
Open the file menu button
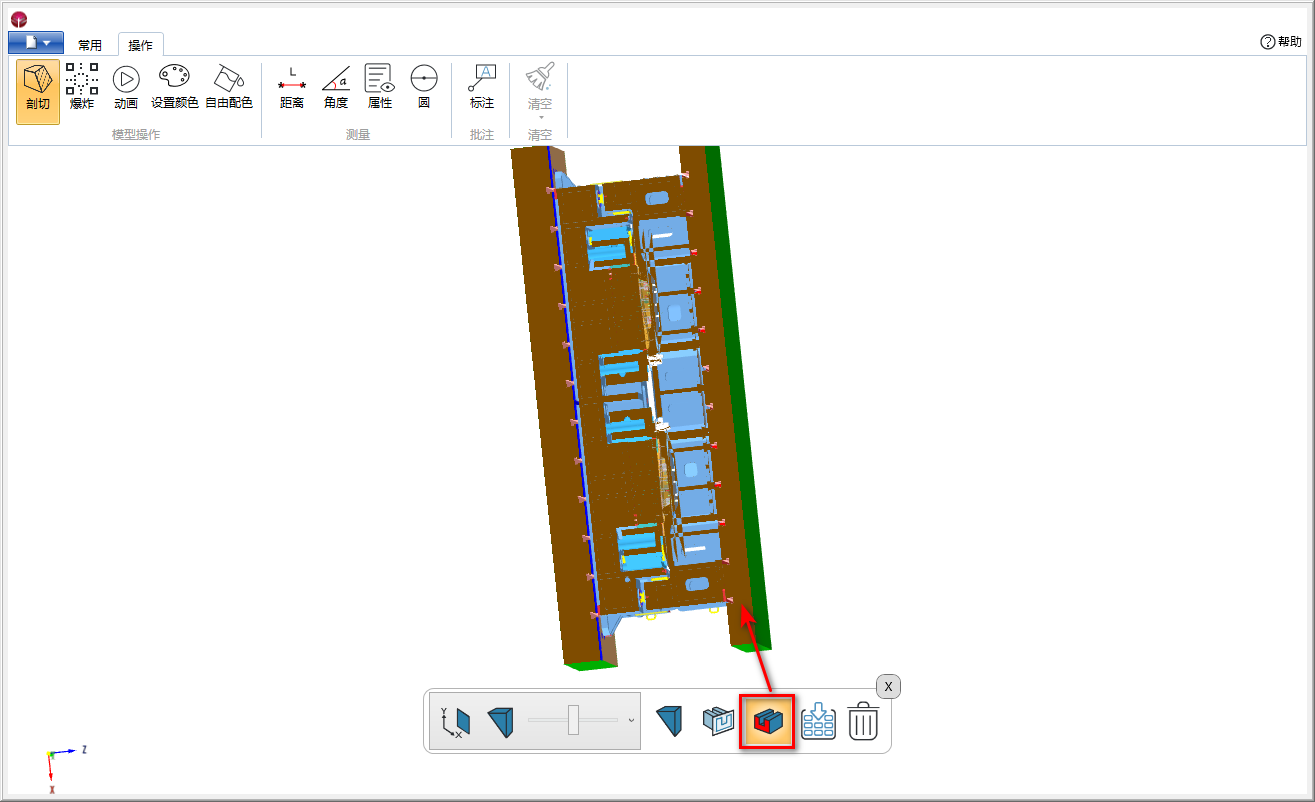(x=36, y=42)
